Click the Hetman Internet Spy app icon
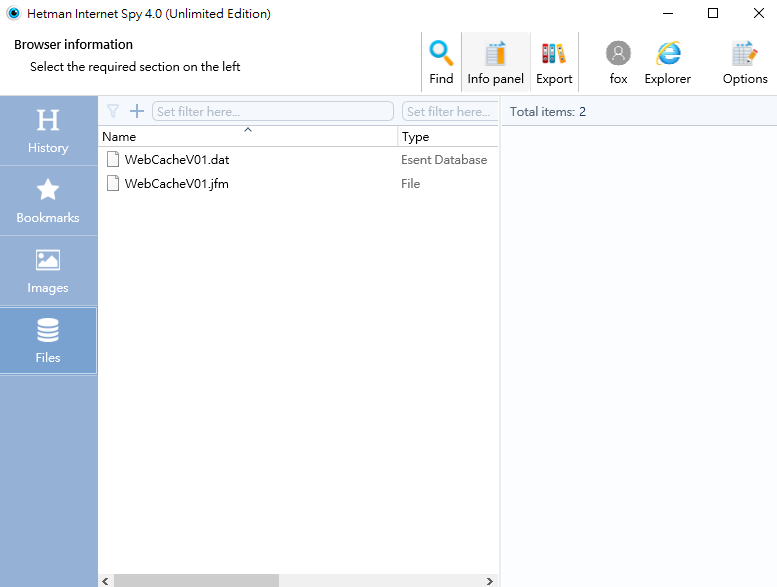Image resolution: width=777 pixels, height=587 pixels. [14, 13]
